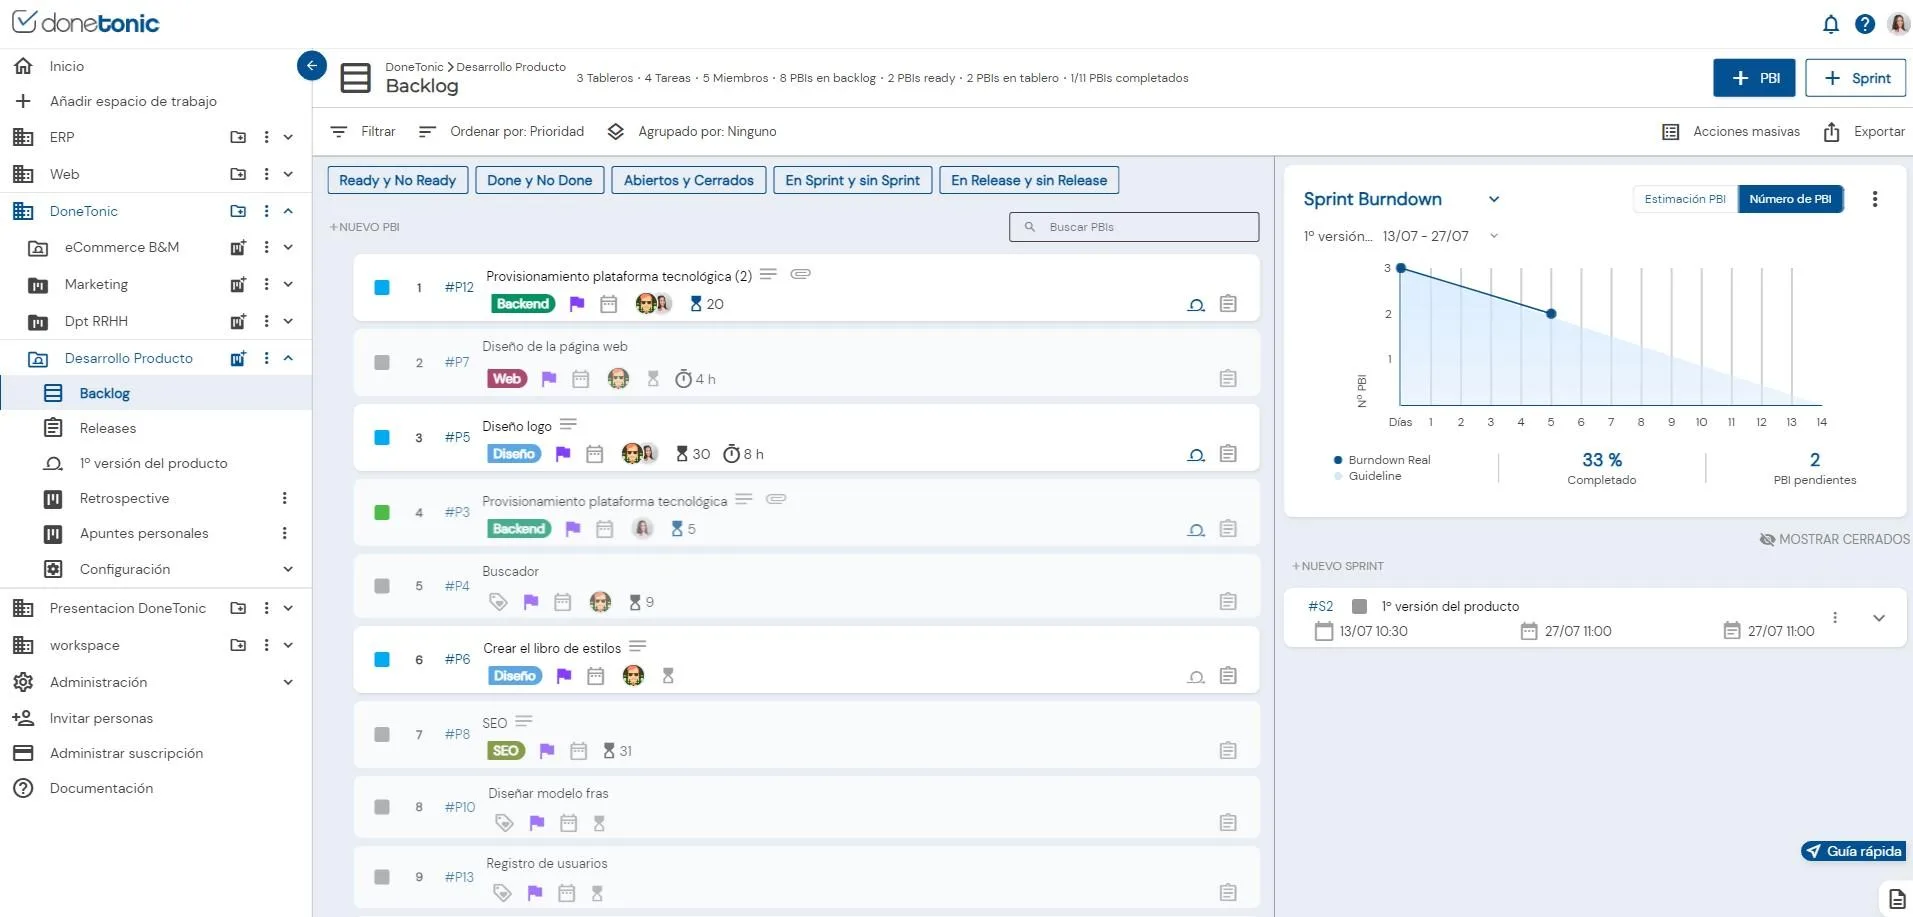Expand the Administración sidebar section
Viewport: 1913px width, 917px height.
(x=288, y=682)
